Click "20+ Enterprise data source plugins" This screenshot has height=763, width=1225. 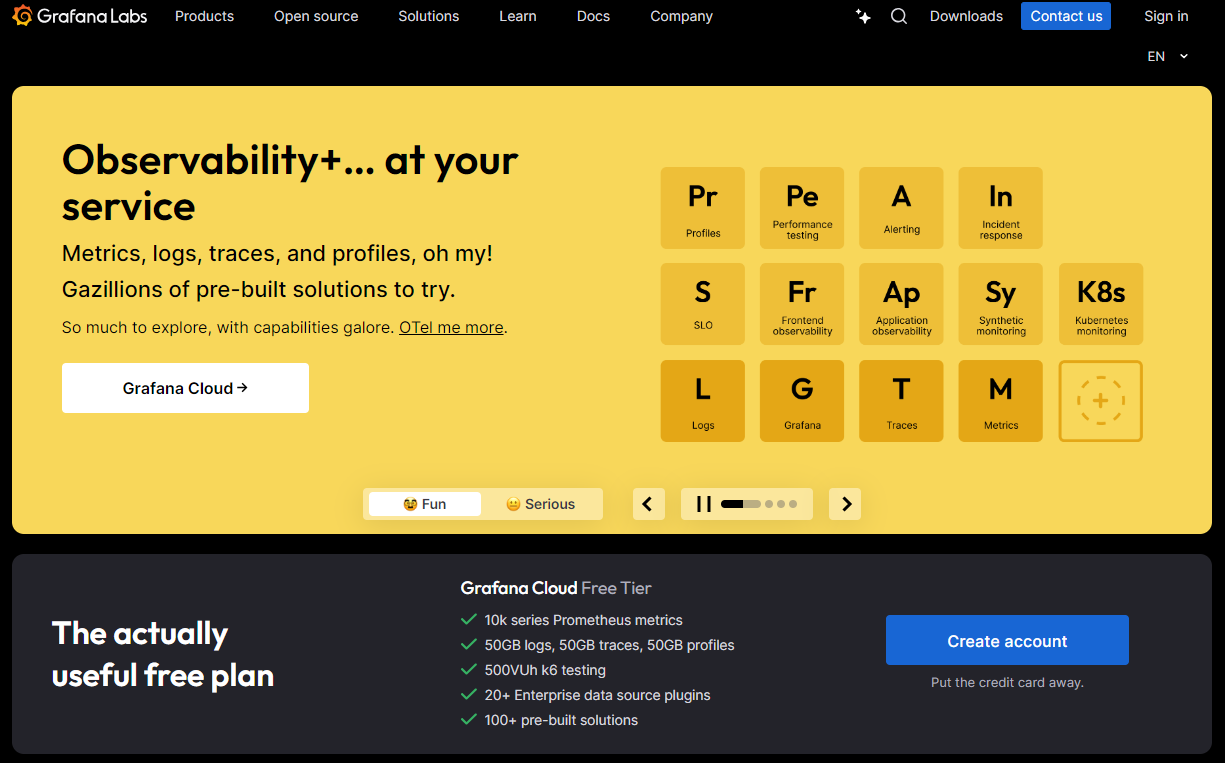tap(597, 695)
